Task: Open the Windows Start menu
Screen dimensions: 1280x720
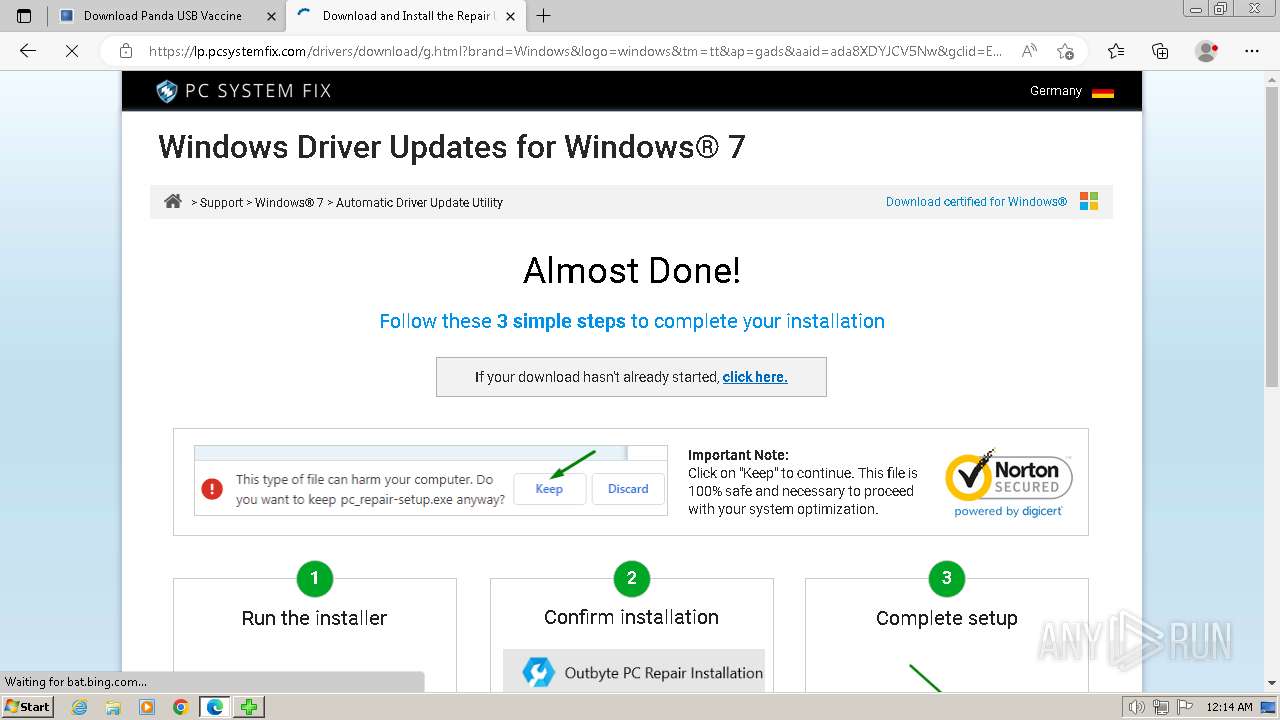Action: (27, 707)
